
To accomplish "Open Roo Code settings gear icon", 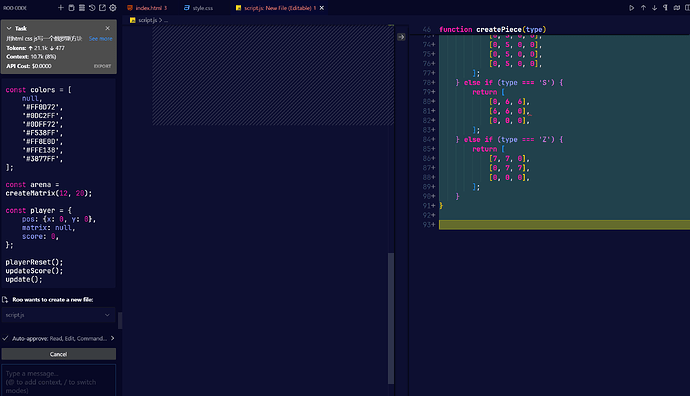I will [113, 8].
